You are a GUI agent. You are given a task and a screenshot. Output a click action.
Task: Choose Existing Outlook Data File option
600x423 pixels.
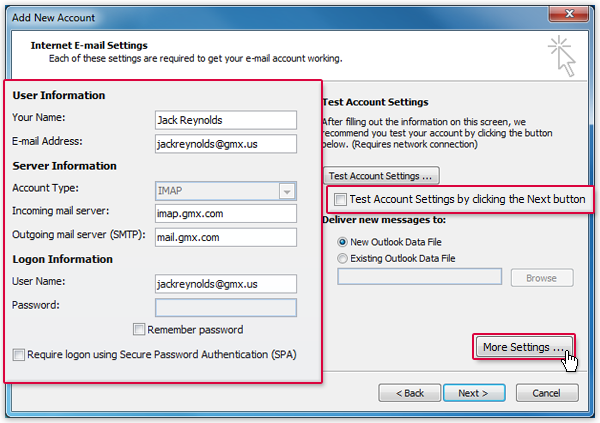344,258
